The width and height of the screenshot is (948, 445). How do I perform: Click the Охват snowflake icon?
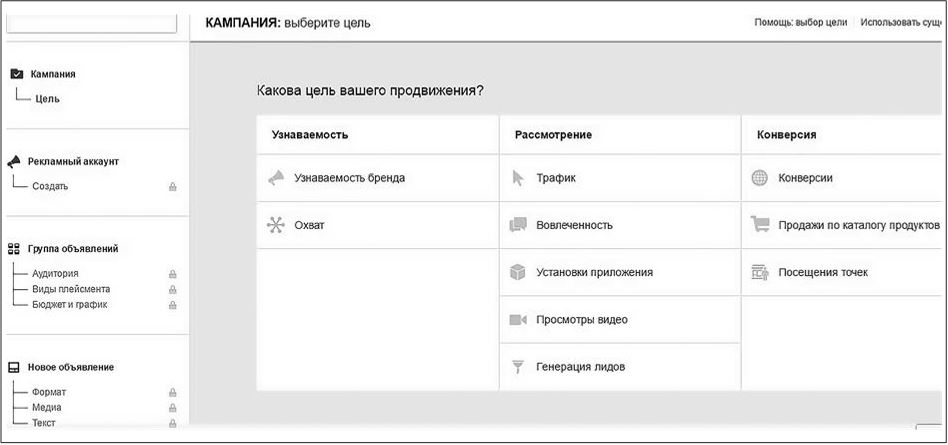275,225
